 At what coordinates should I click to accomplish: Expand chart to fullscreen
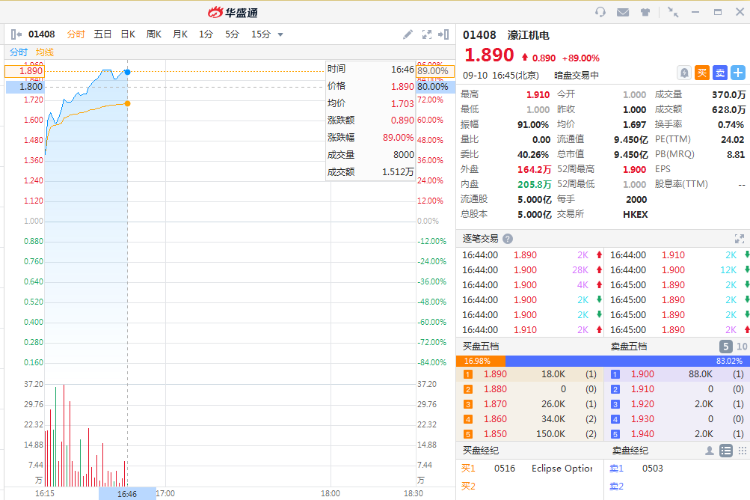point(427,34)
